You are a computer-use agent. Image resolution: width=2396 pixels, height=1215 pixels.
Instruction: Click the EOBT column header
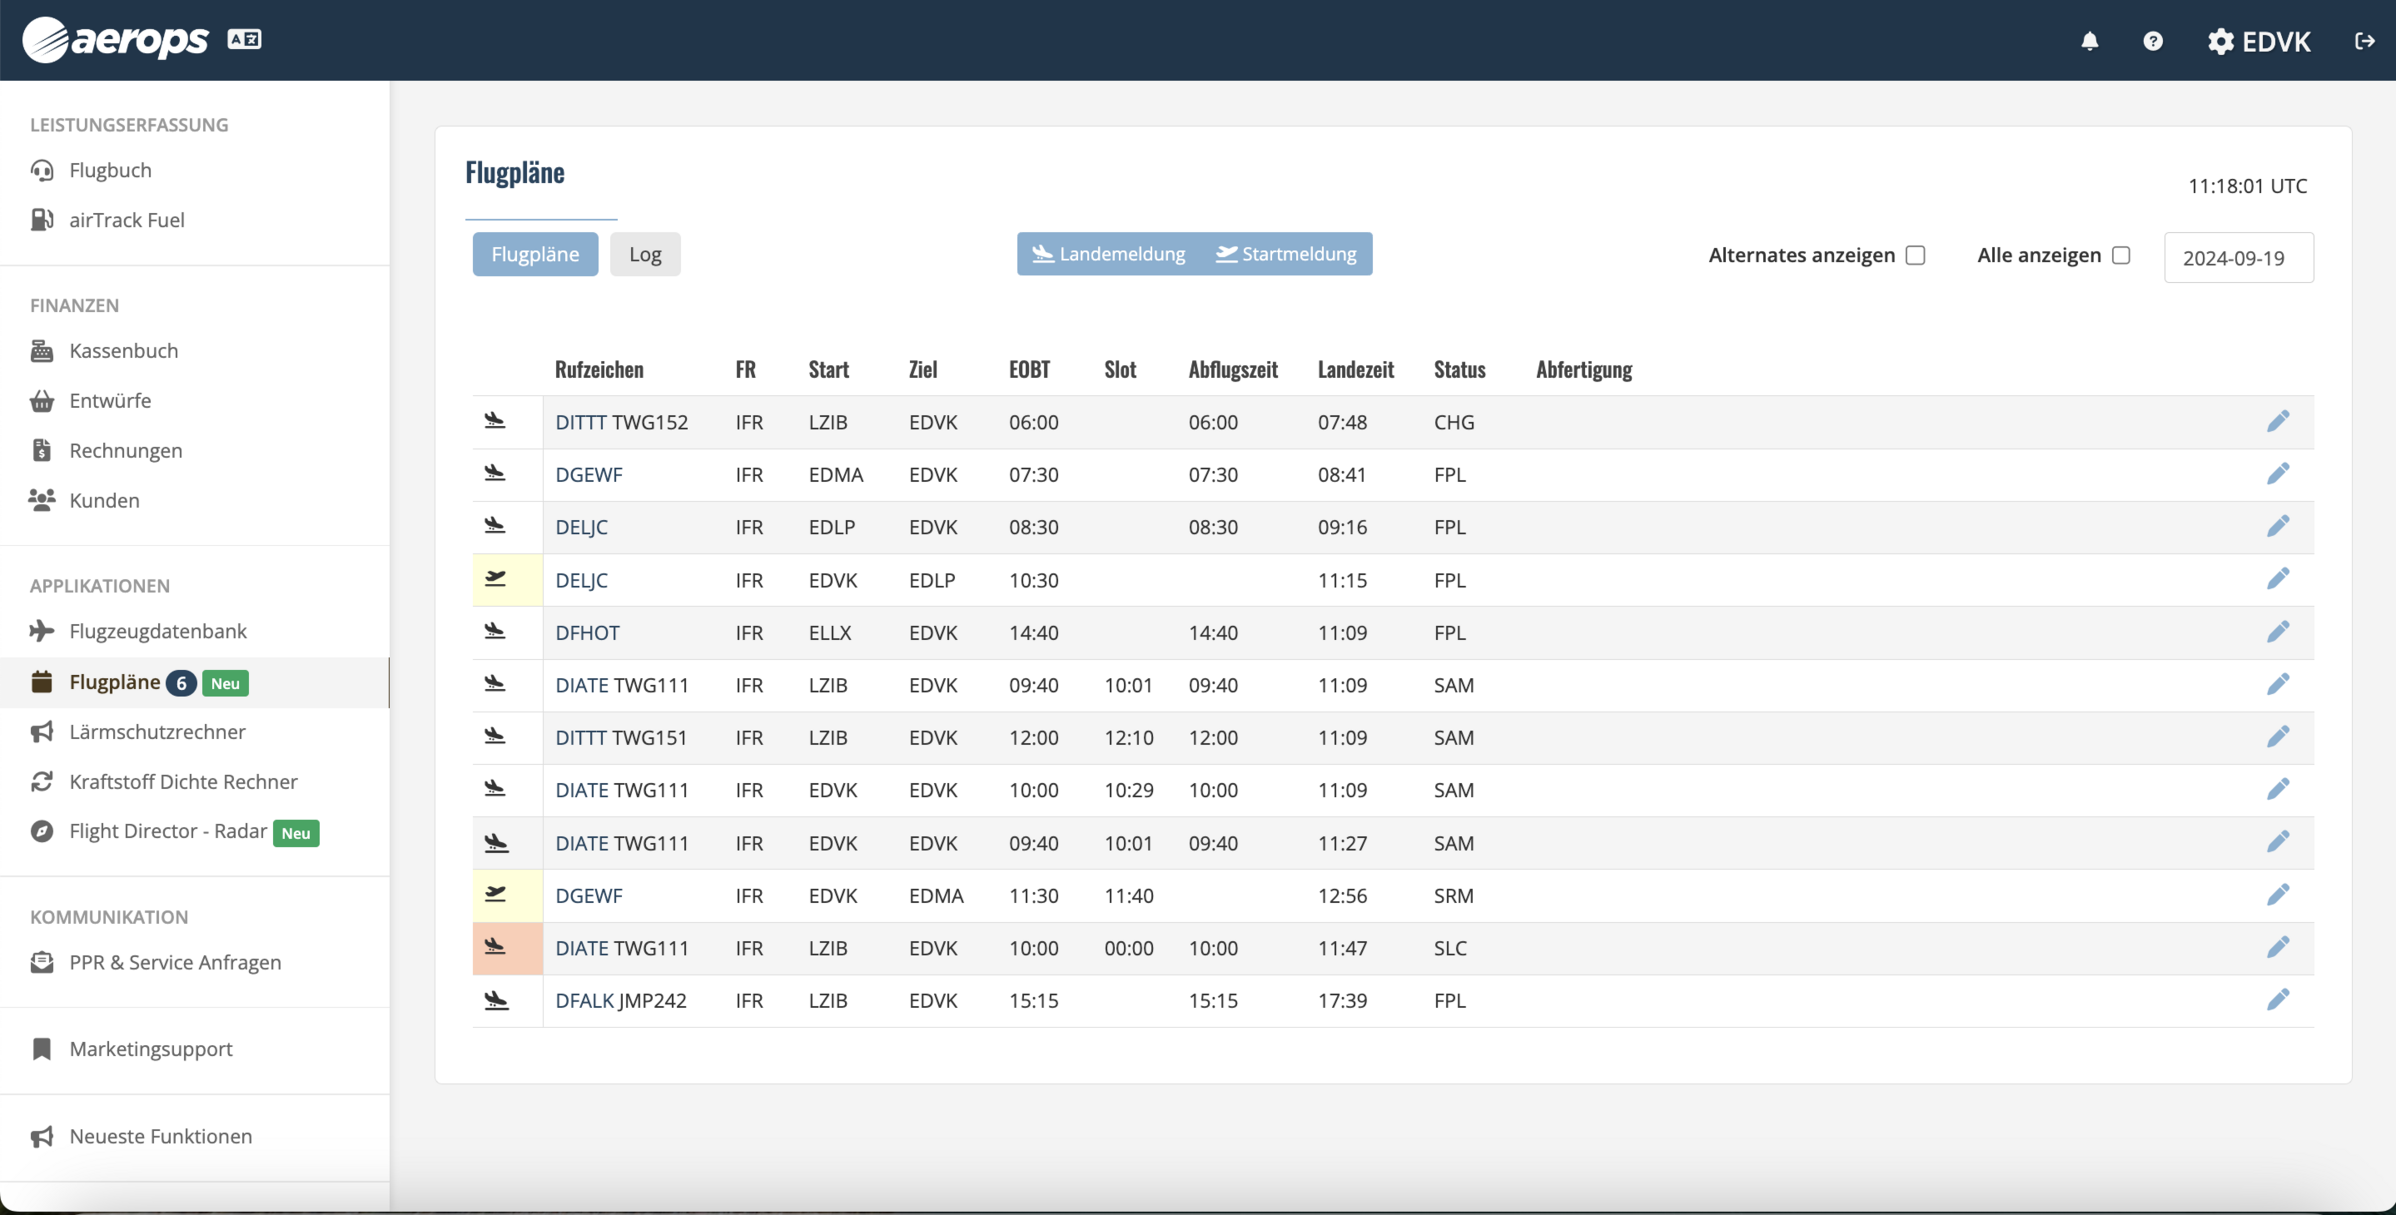[x=1029, y=369]
